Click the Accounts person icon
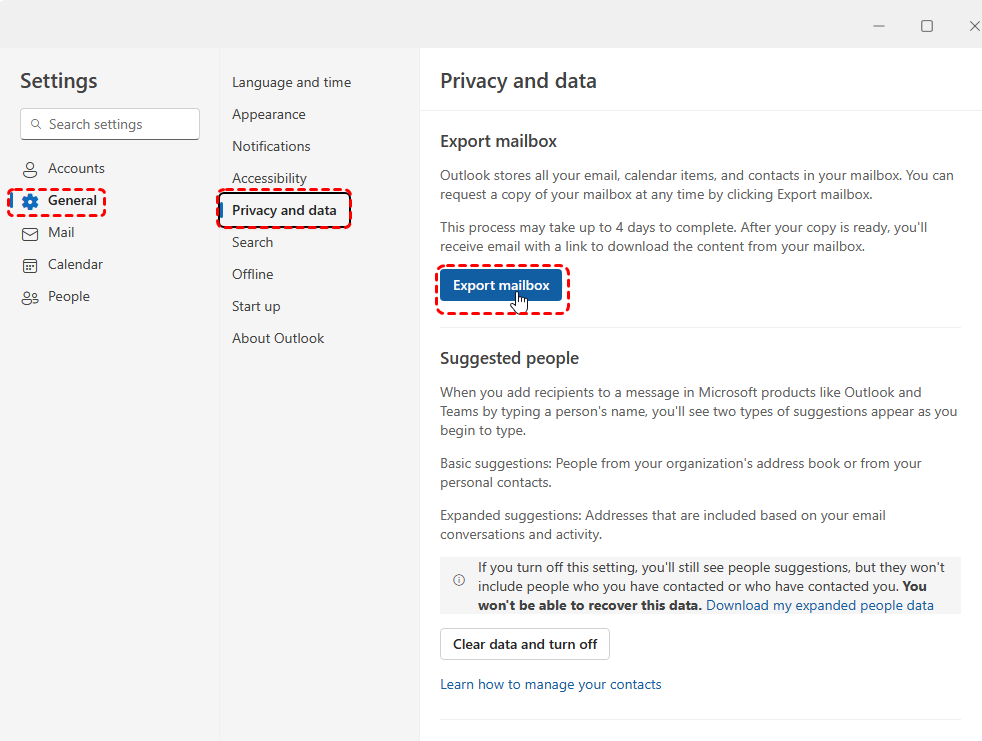 pos(30,169)
